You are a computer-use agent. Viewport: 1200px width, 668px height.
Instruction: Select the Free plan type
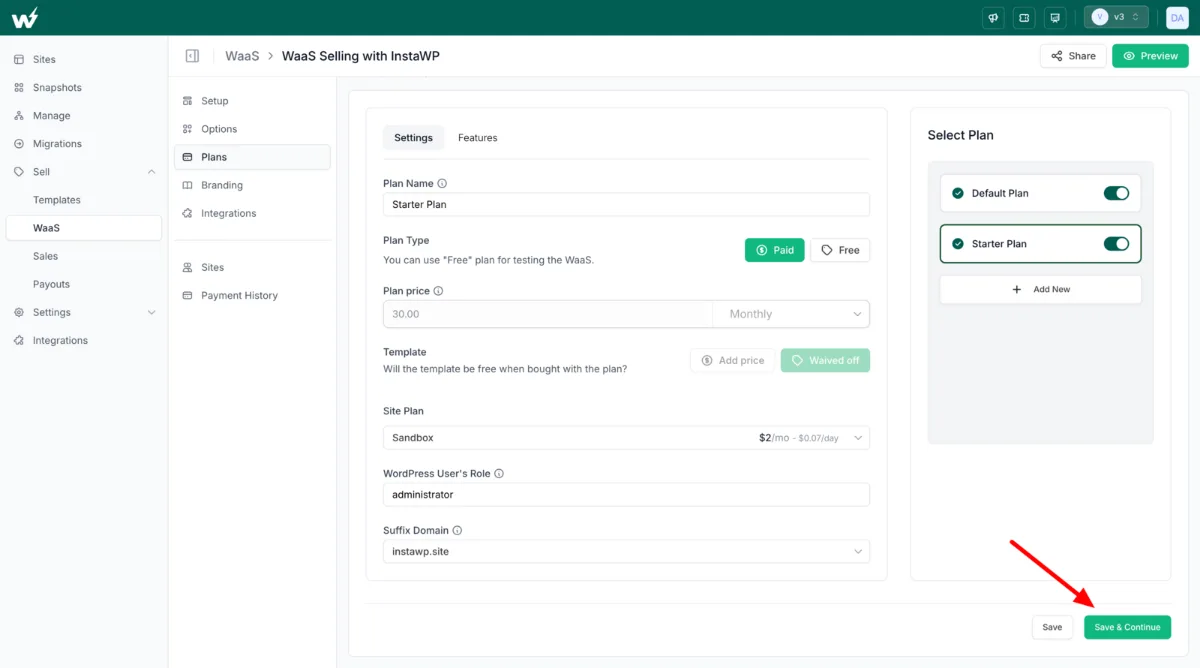coord(840,250)
